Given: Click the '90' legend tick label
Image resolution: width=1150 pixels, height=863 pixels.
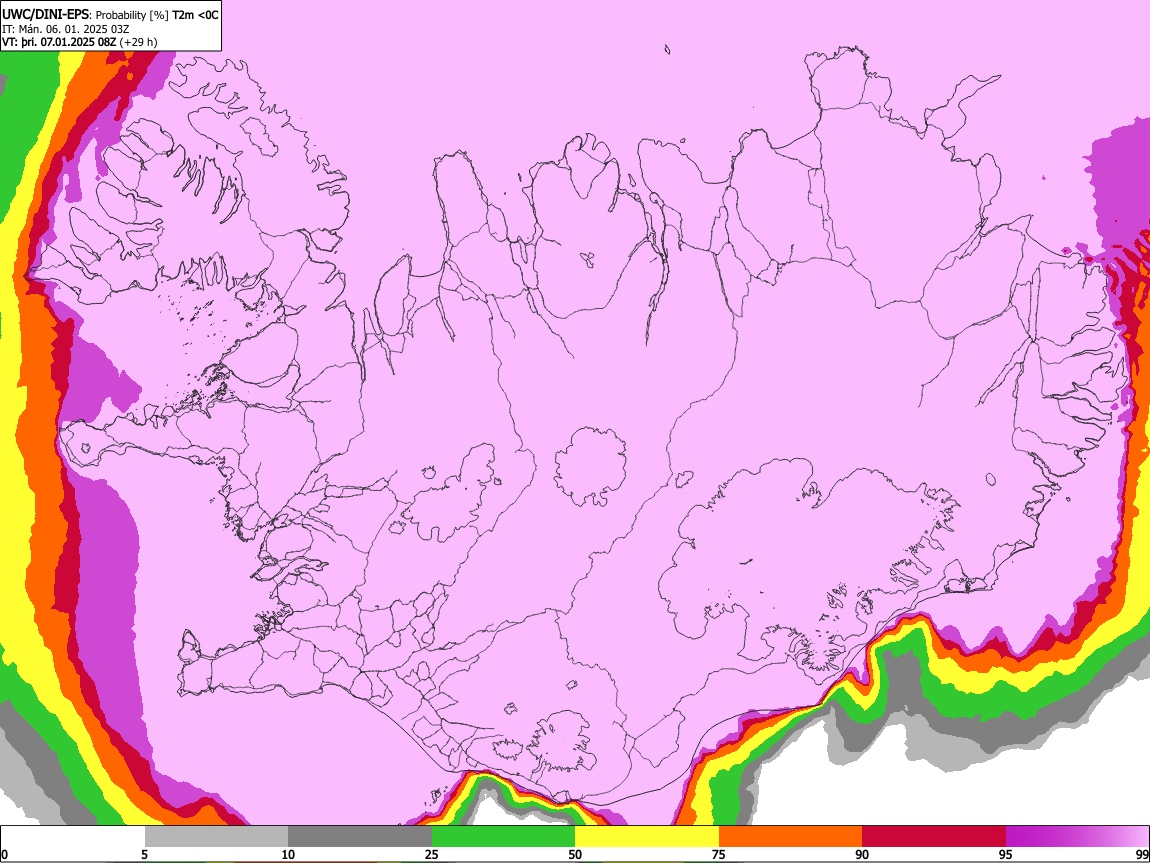Looking at the screenshot, I should (x=862, y=855).
